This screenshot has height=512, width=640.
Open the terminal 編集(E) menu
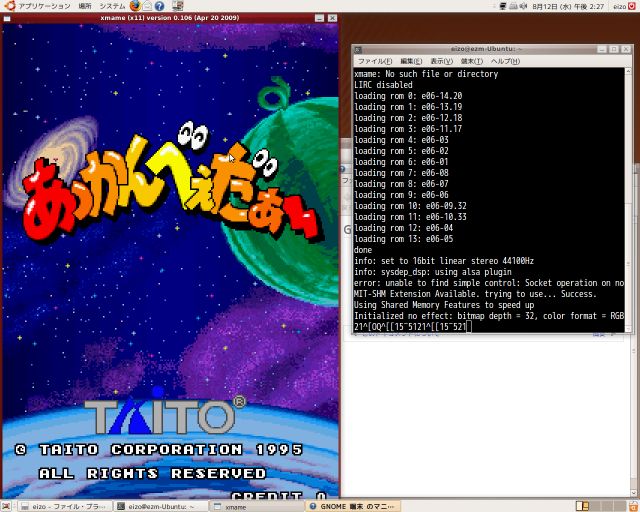click(411, 61)
